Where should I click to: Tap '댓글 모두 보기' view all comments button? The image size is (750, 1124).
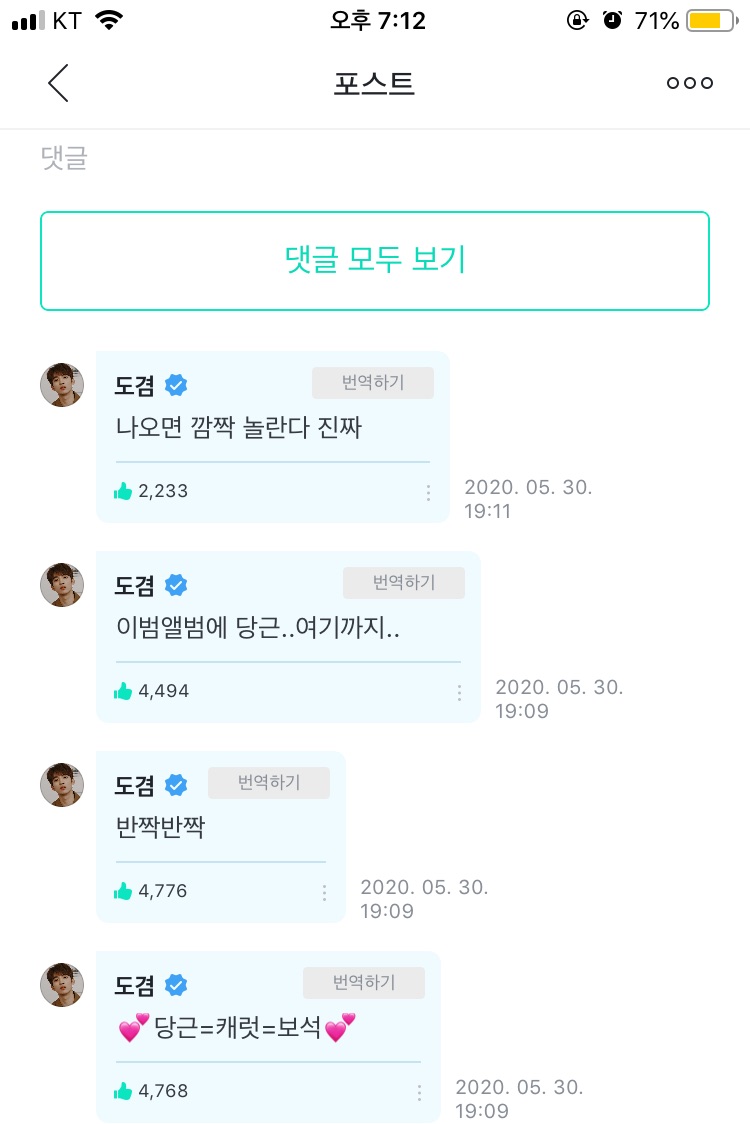tap(375, 260)
